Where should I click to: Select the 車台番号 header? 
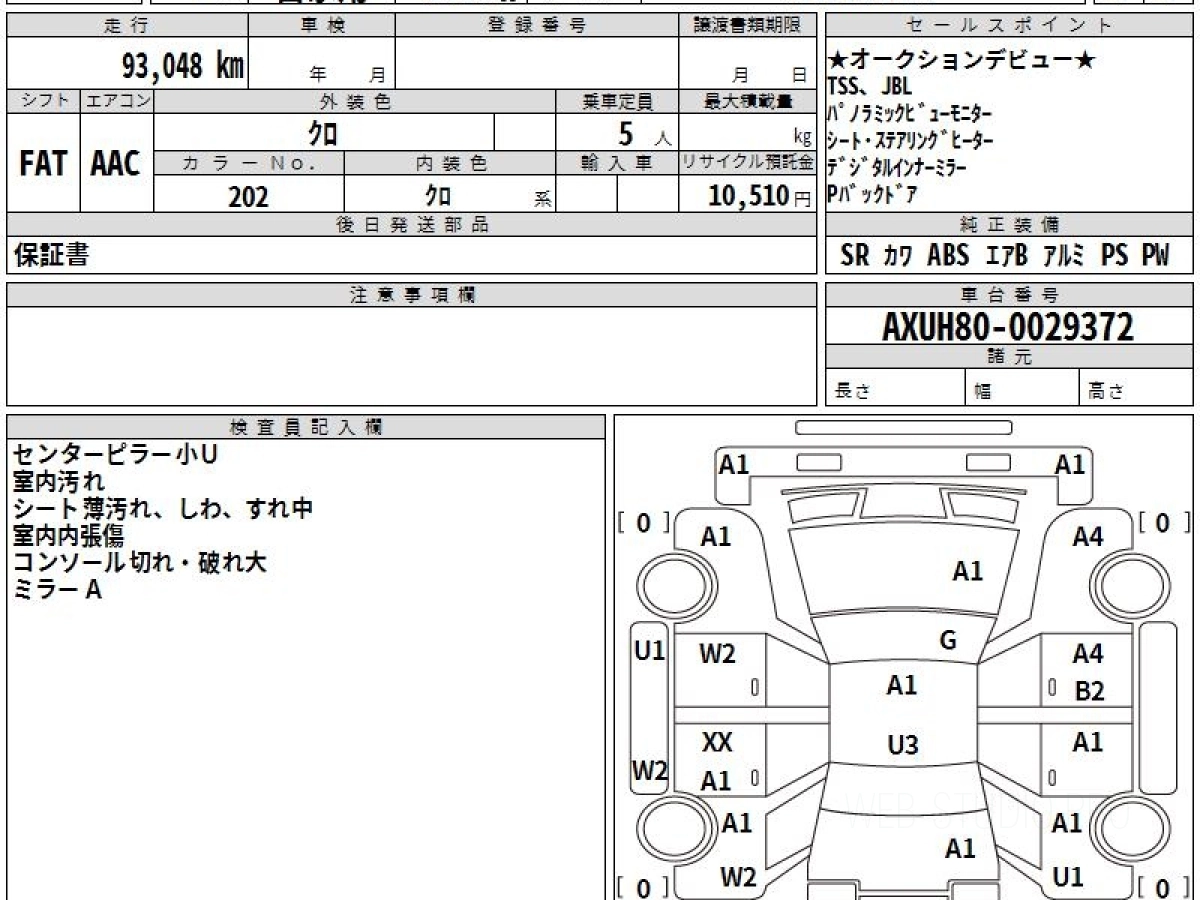click(x=1010, y=294)
